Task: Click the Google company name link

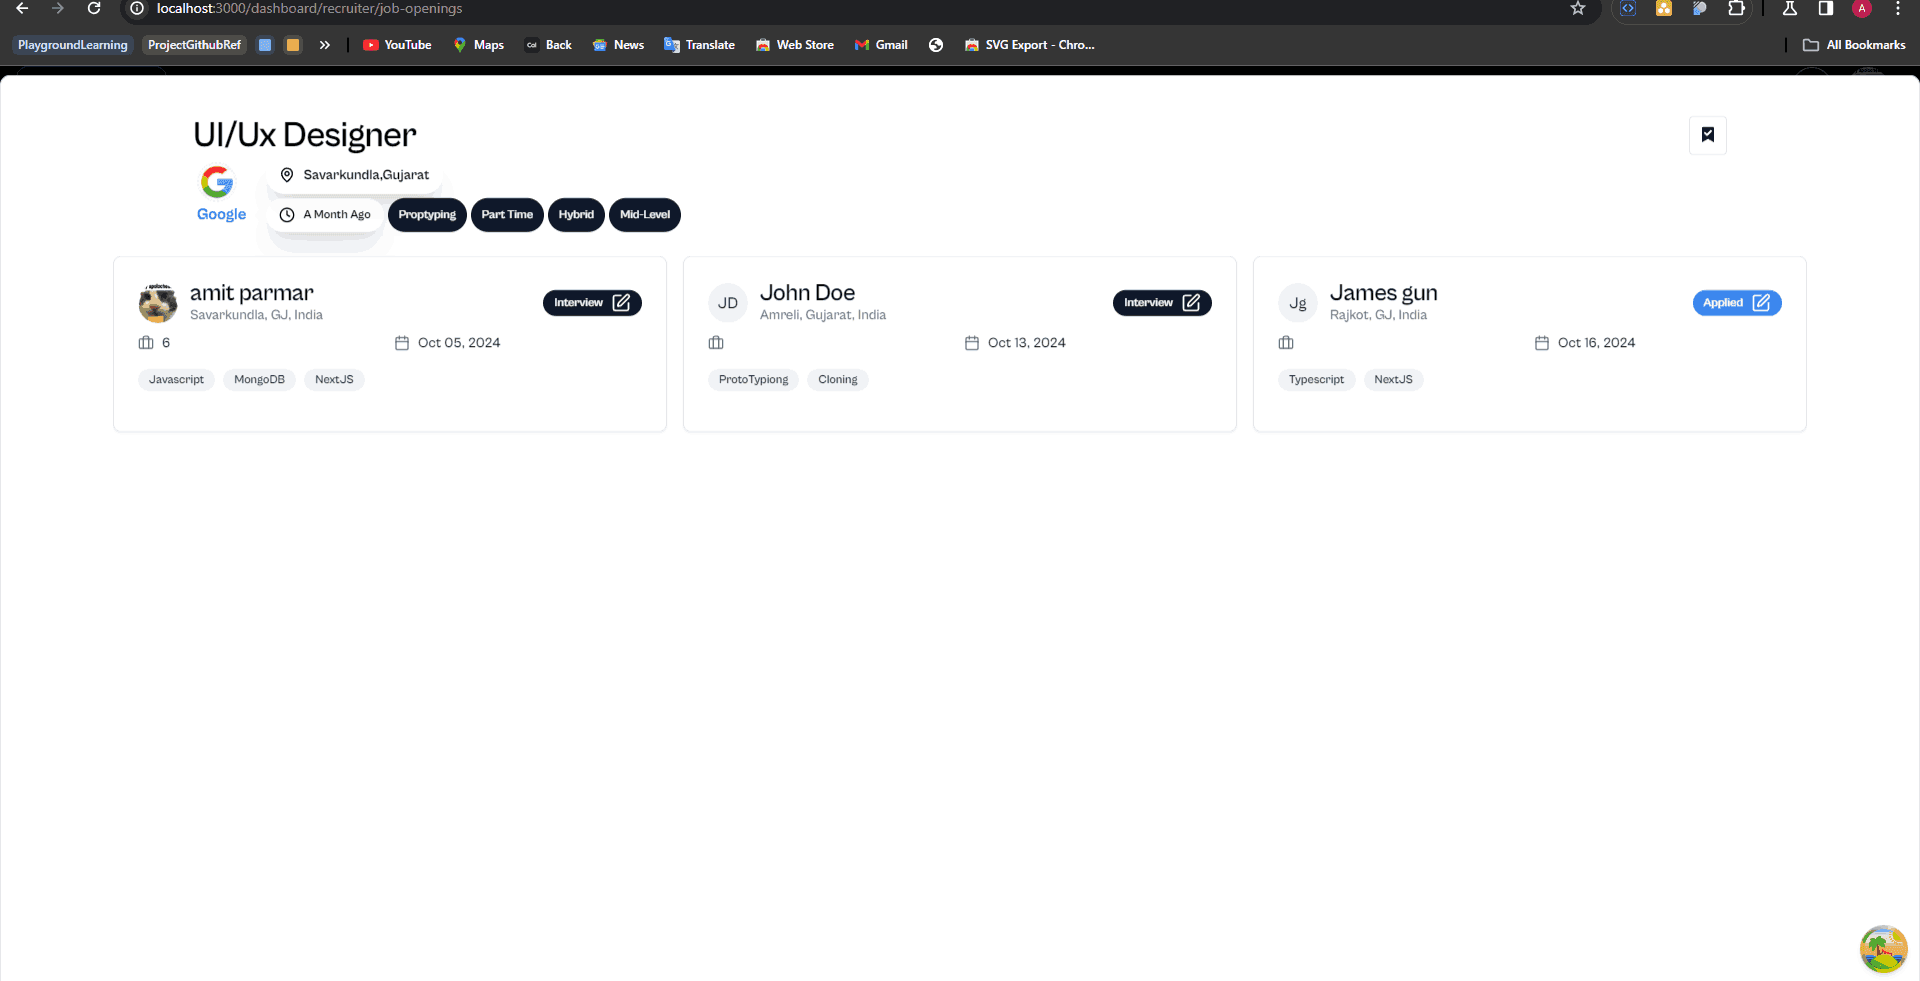Action: click(221, 214)
